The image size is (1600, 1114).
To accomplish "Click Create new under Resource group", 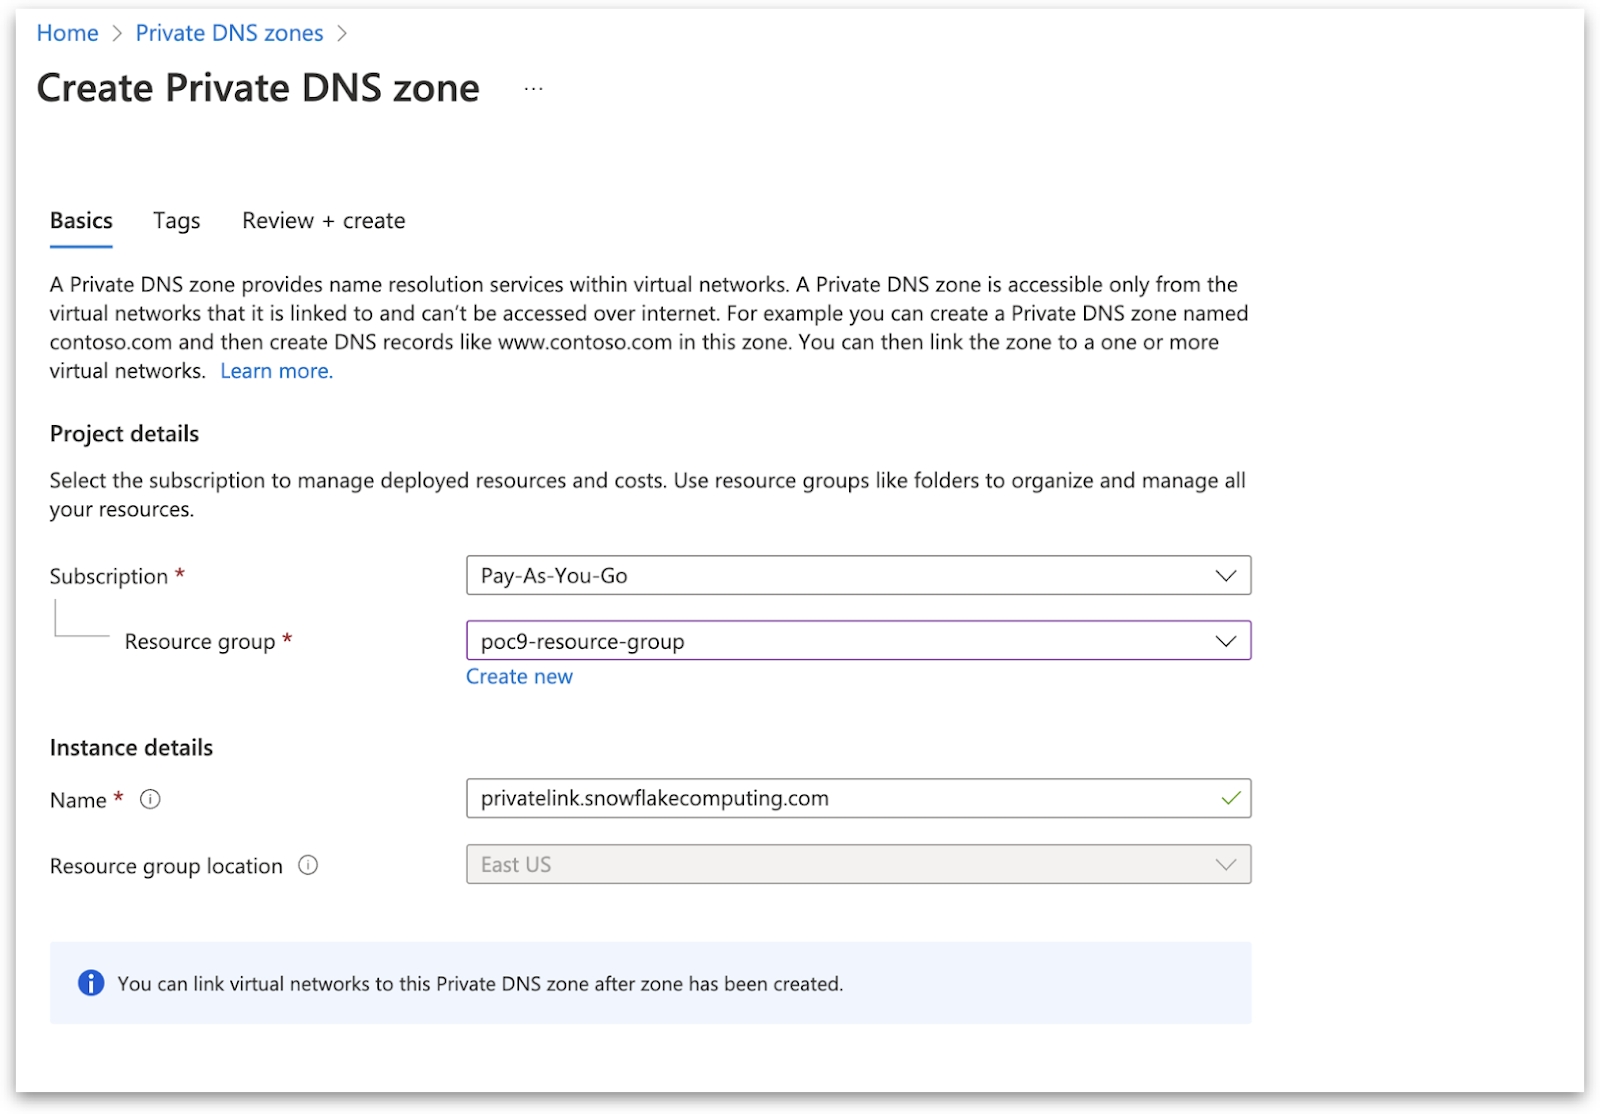I will pyautogui.click(x=519, y=677).
